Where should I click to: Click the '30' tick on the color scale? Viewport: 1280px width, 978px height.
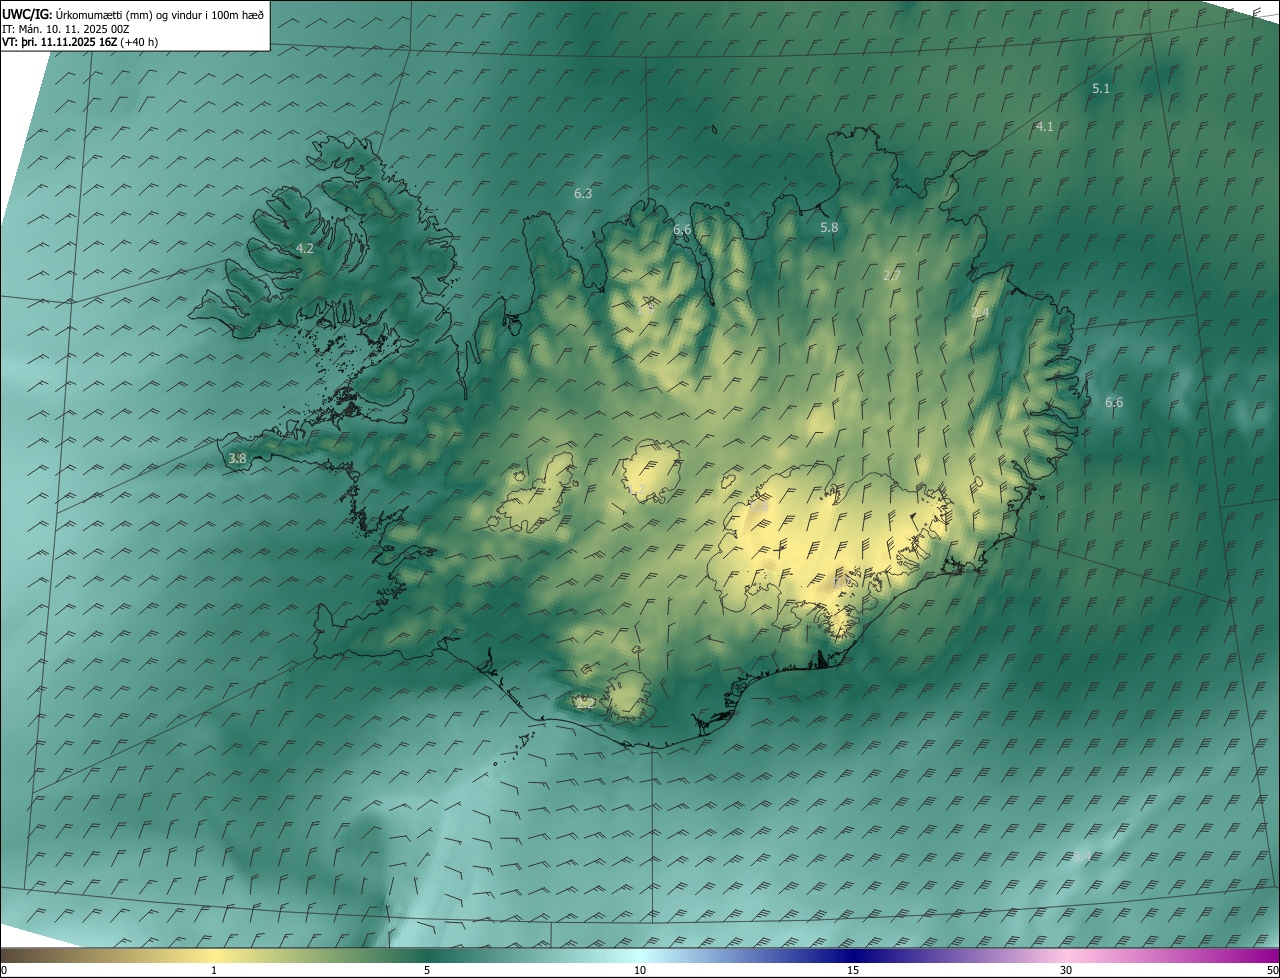[x=1066, y=971]
